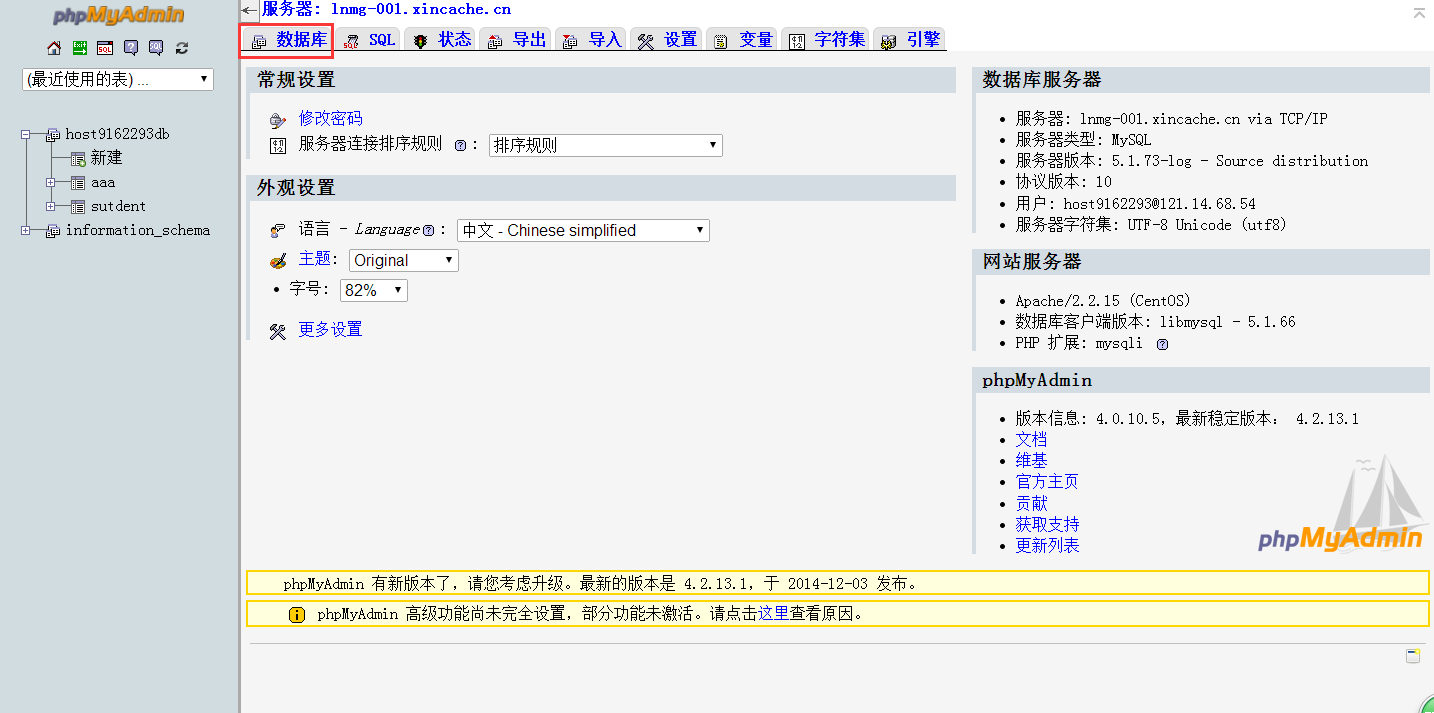Click the small notepad icon bottom right
Image resolution: width=1434 pixels, height=713 pixels.
1413,656
